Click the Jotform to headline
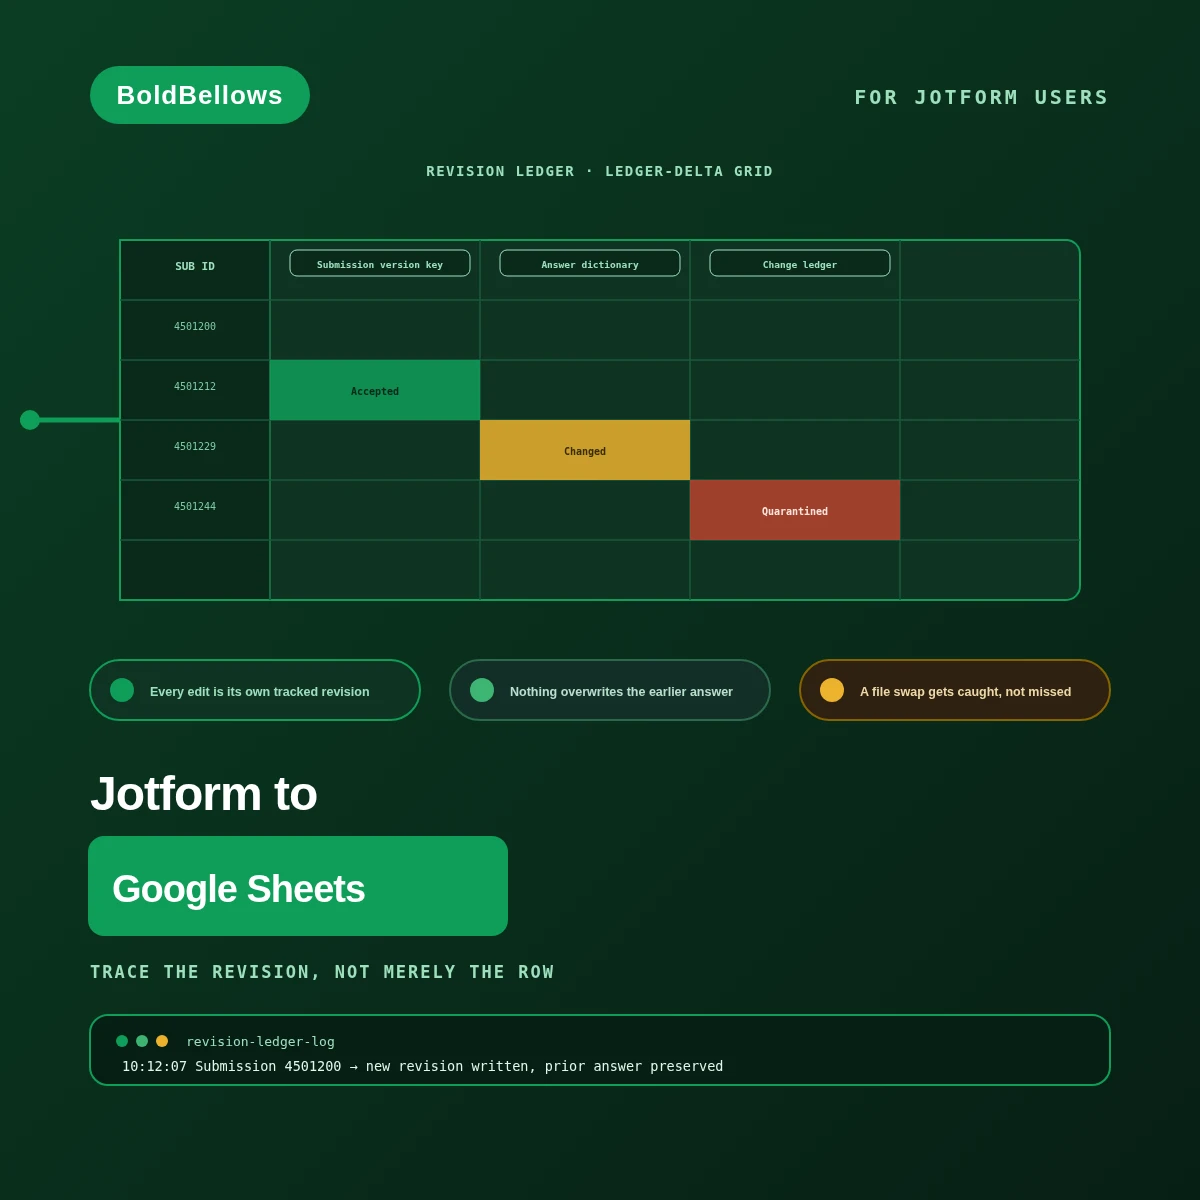The height and width of the screenshot is (1200, 1200). 204,794
